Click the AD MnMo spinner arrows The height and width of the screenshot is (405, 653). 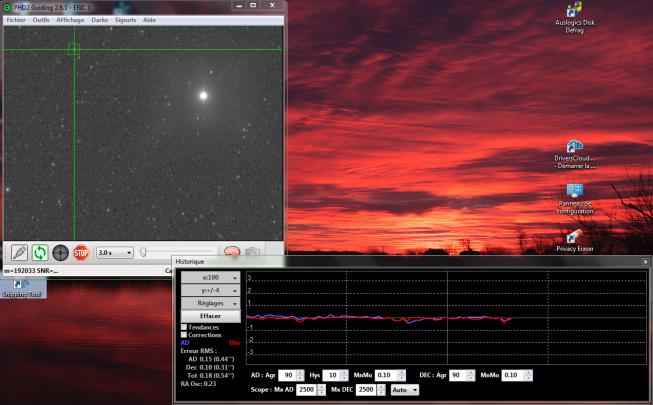coord(401,375)
